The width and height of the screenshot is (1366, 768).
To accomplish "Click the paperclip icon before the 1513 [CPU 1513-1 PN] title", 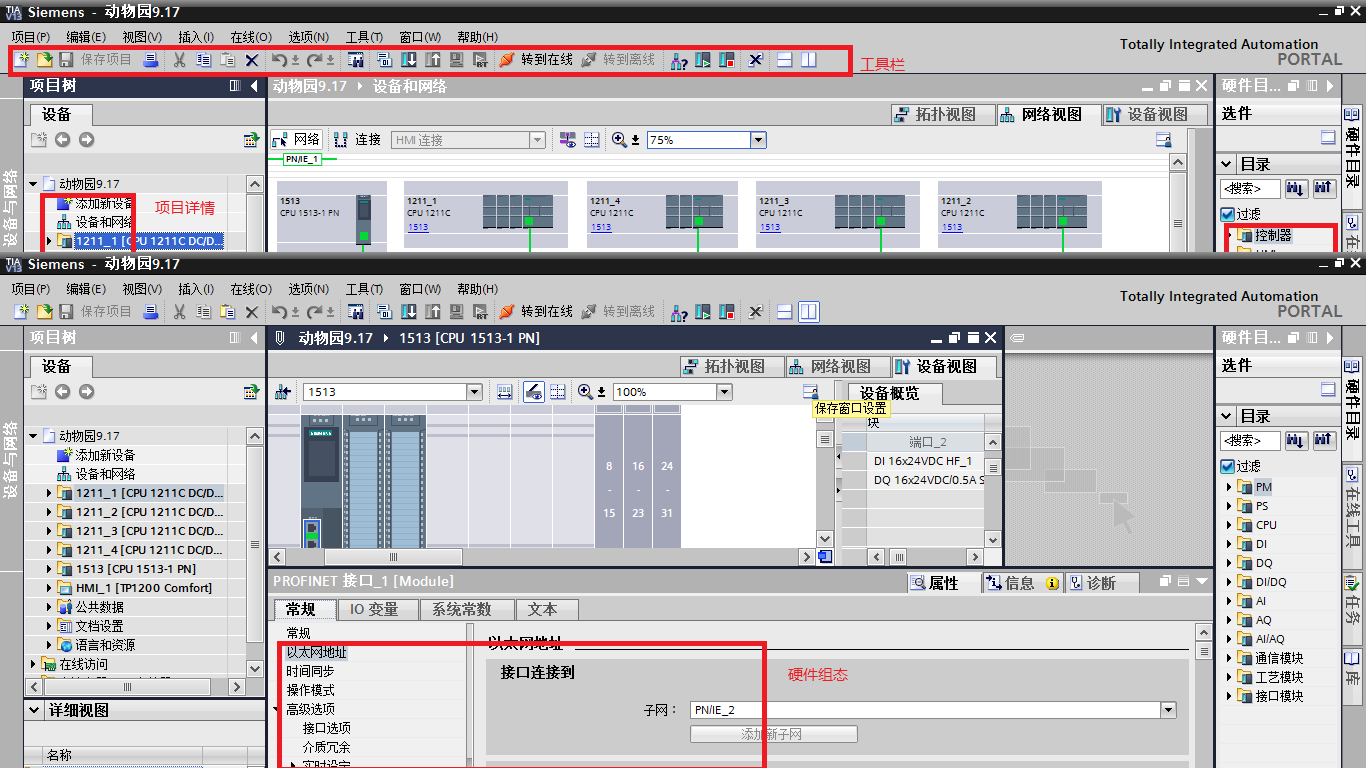I will pos(280,338).
